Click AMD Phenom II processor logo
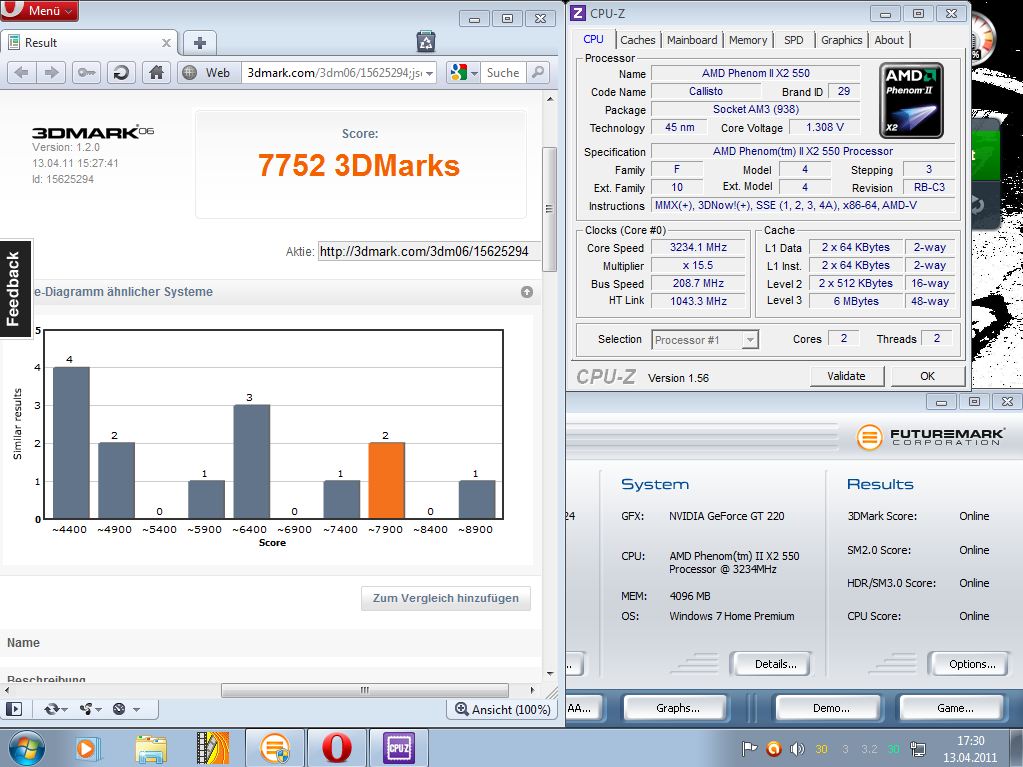 tap(911, 100)
